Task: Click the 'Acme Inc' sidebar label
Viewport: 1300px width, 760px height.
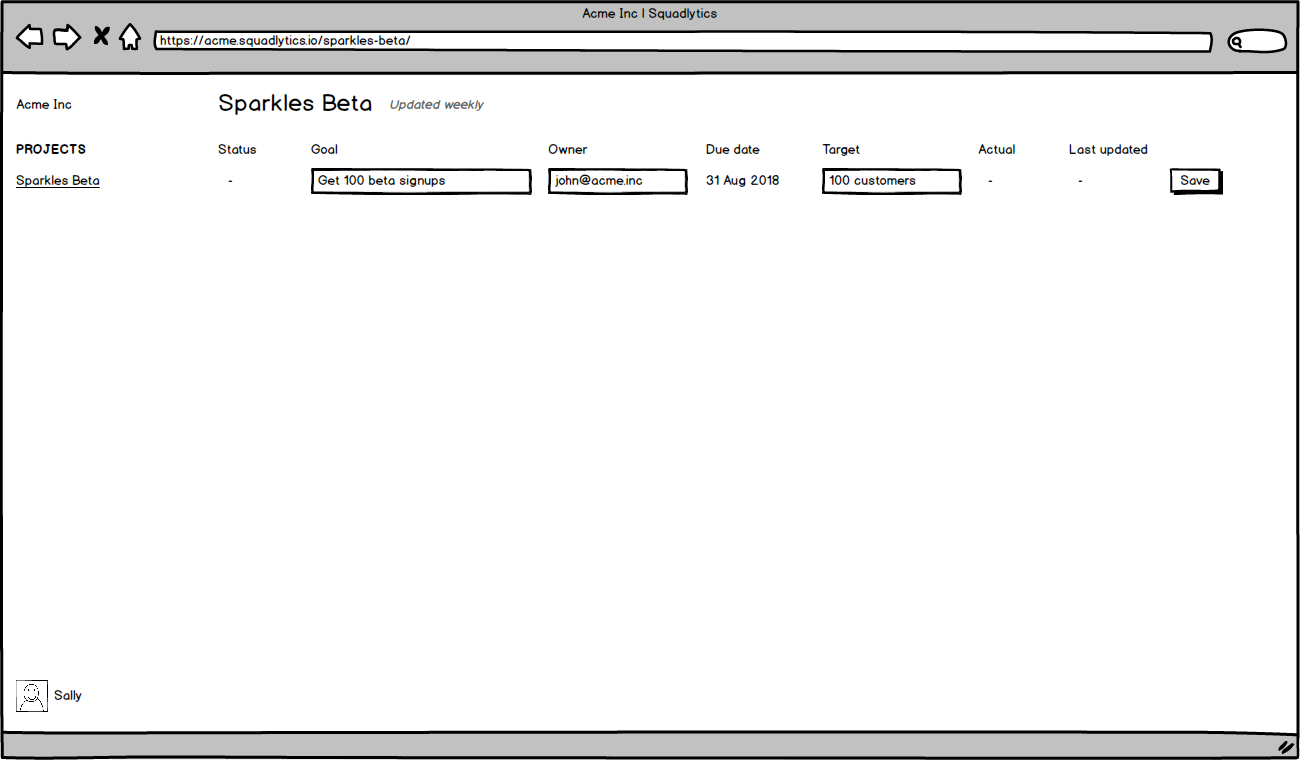Action: point(44,105)
